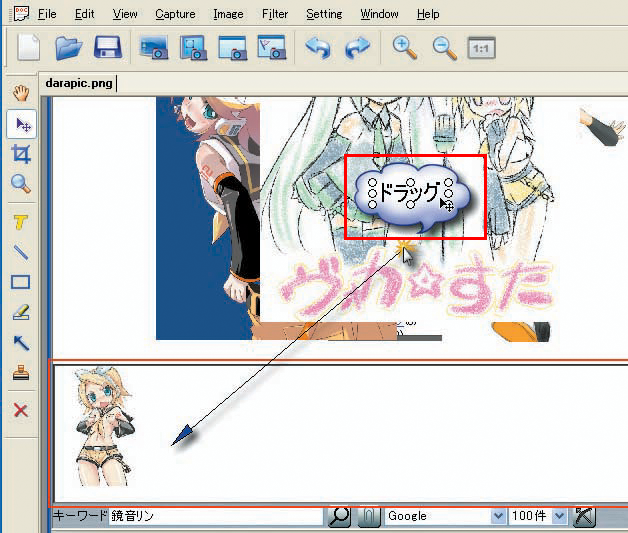Open the File menu

(47, 14)
